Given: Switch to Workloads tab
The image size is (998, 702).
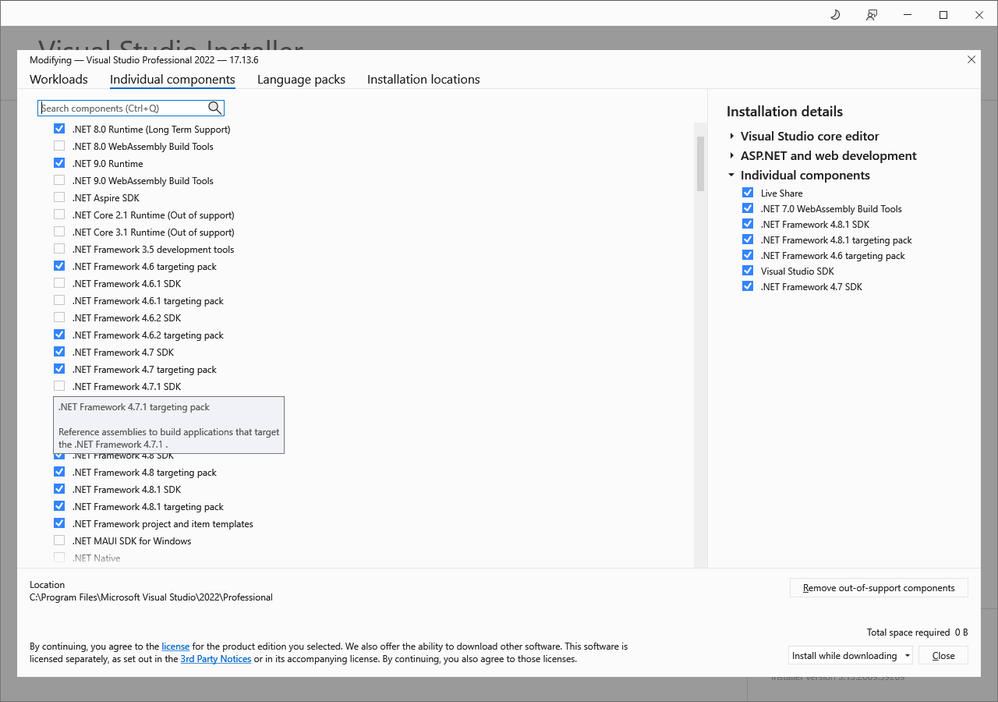Looking at the screenshot, I should coord(59,80).
